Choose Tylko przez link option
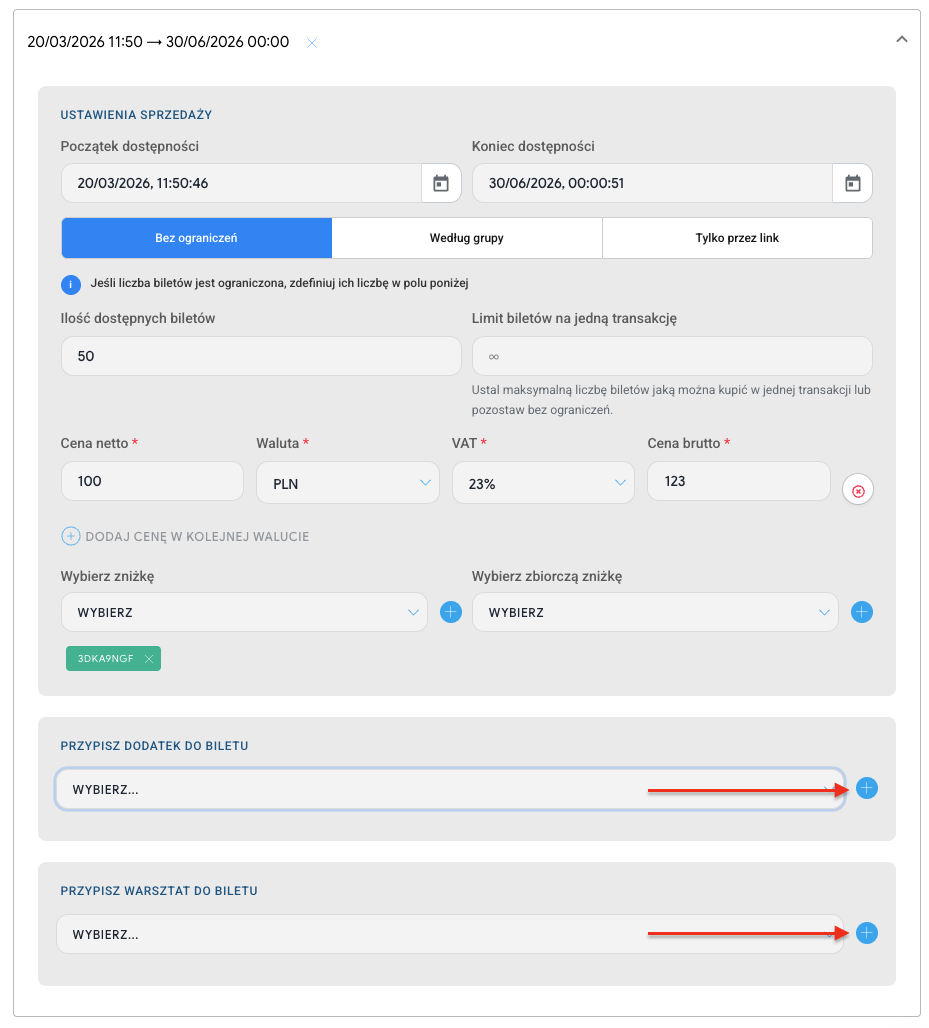 (737, 238)
